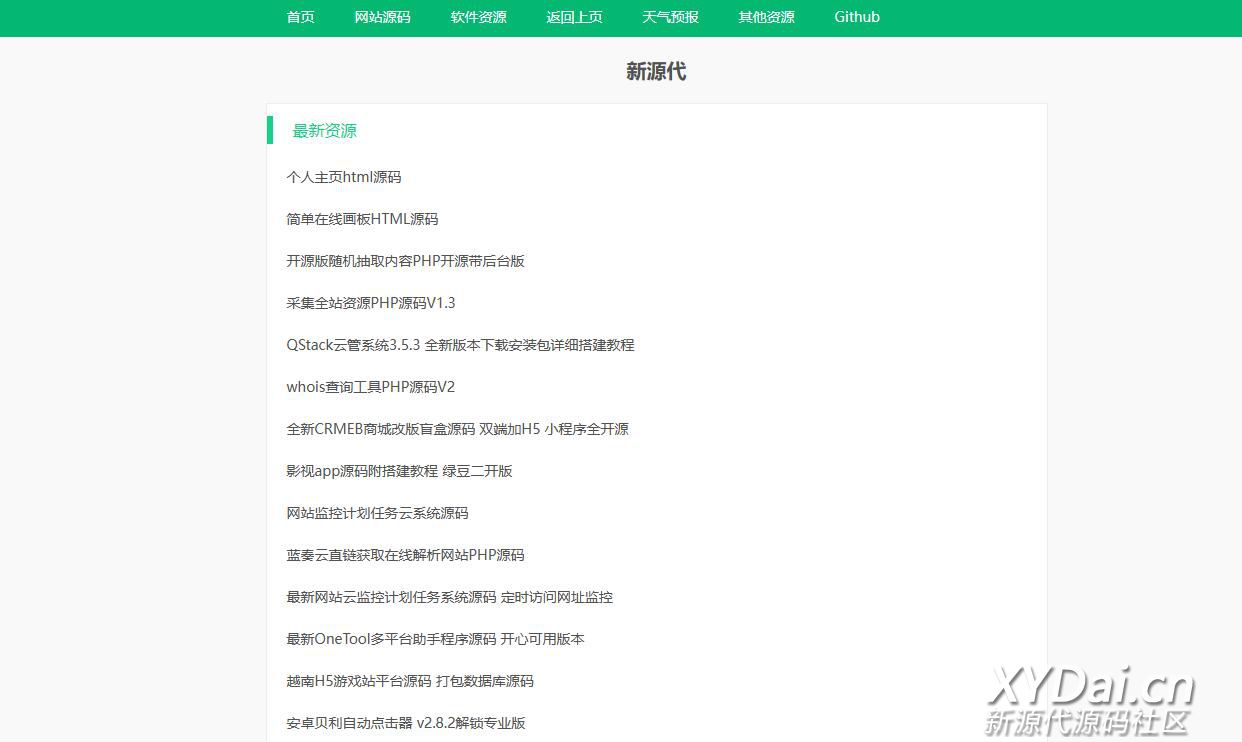Select whois查询工具PHP源码V2 link
This screenshot has height=742, width=1242.
[370, 387]
